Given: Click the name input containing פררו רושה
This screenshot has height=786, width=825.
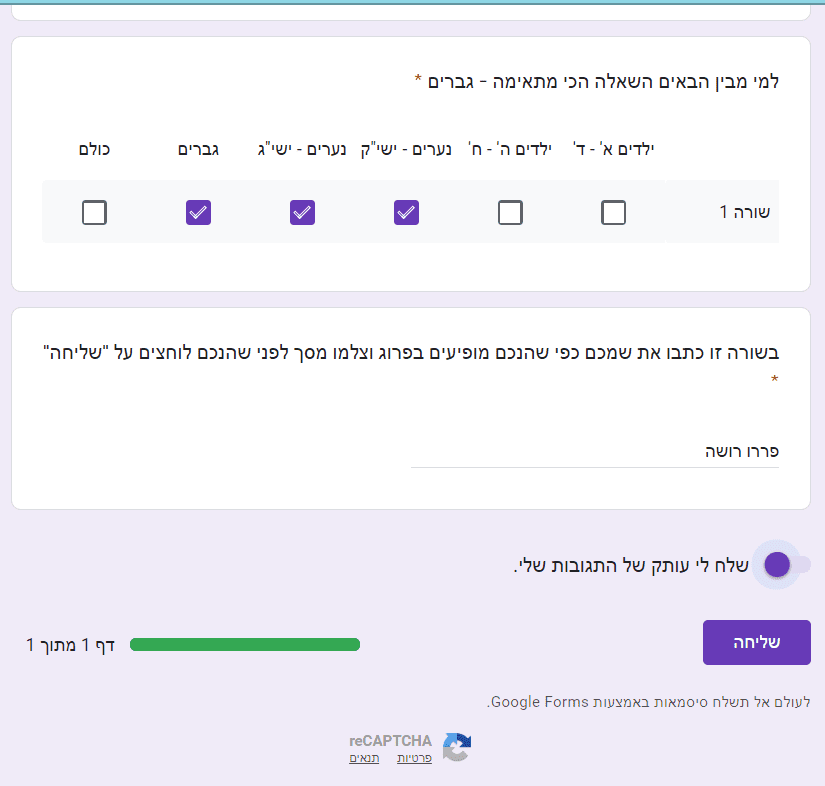Looking at the screenshot, I should (594, 451).
